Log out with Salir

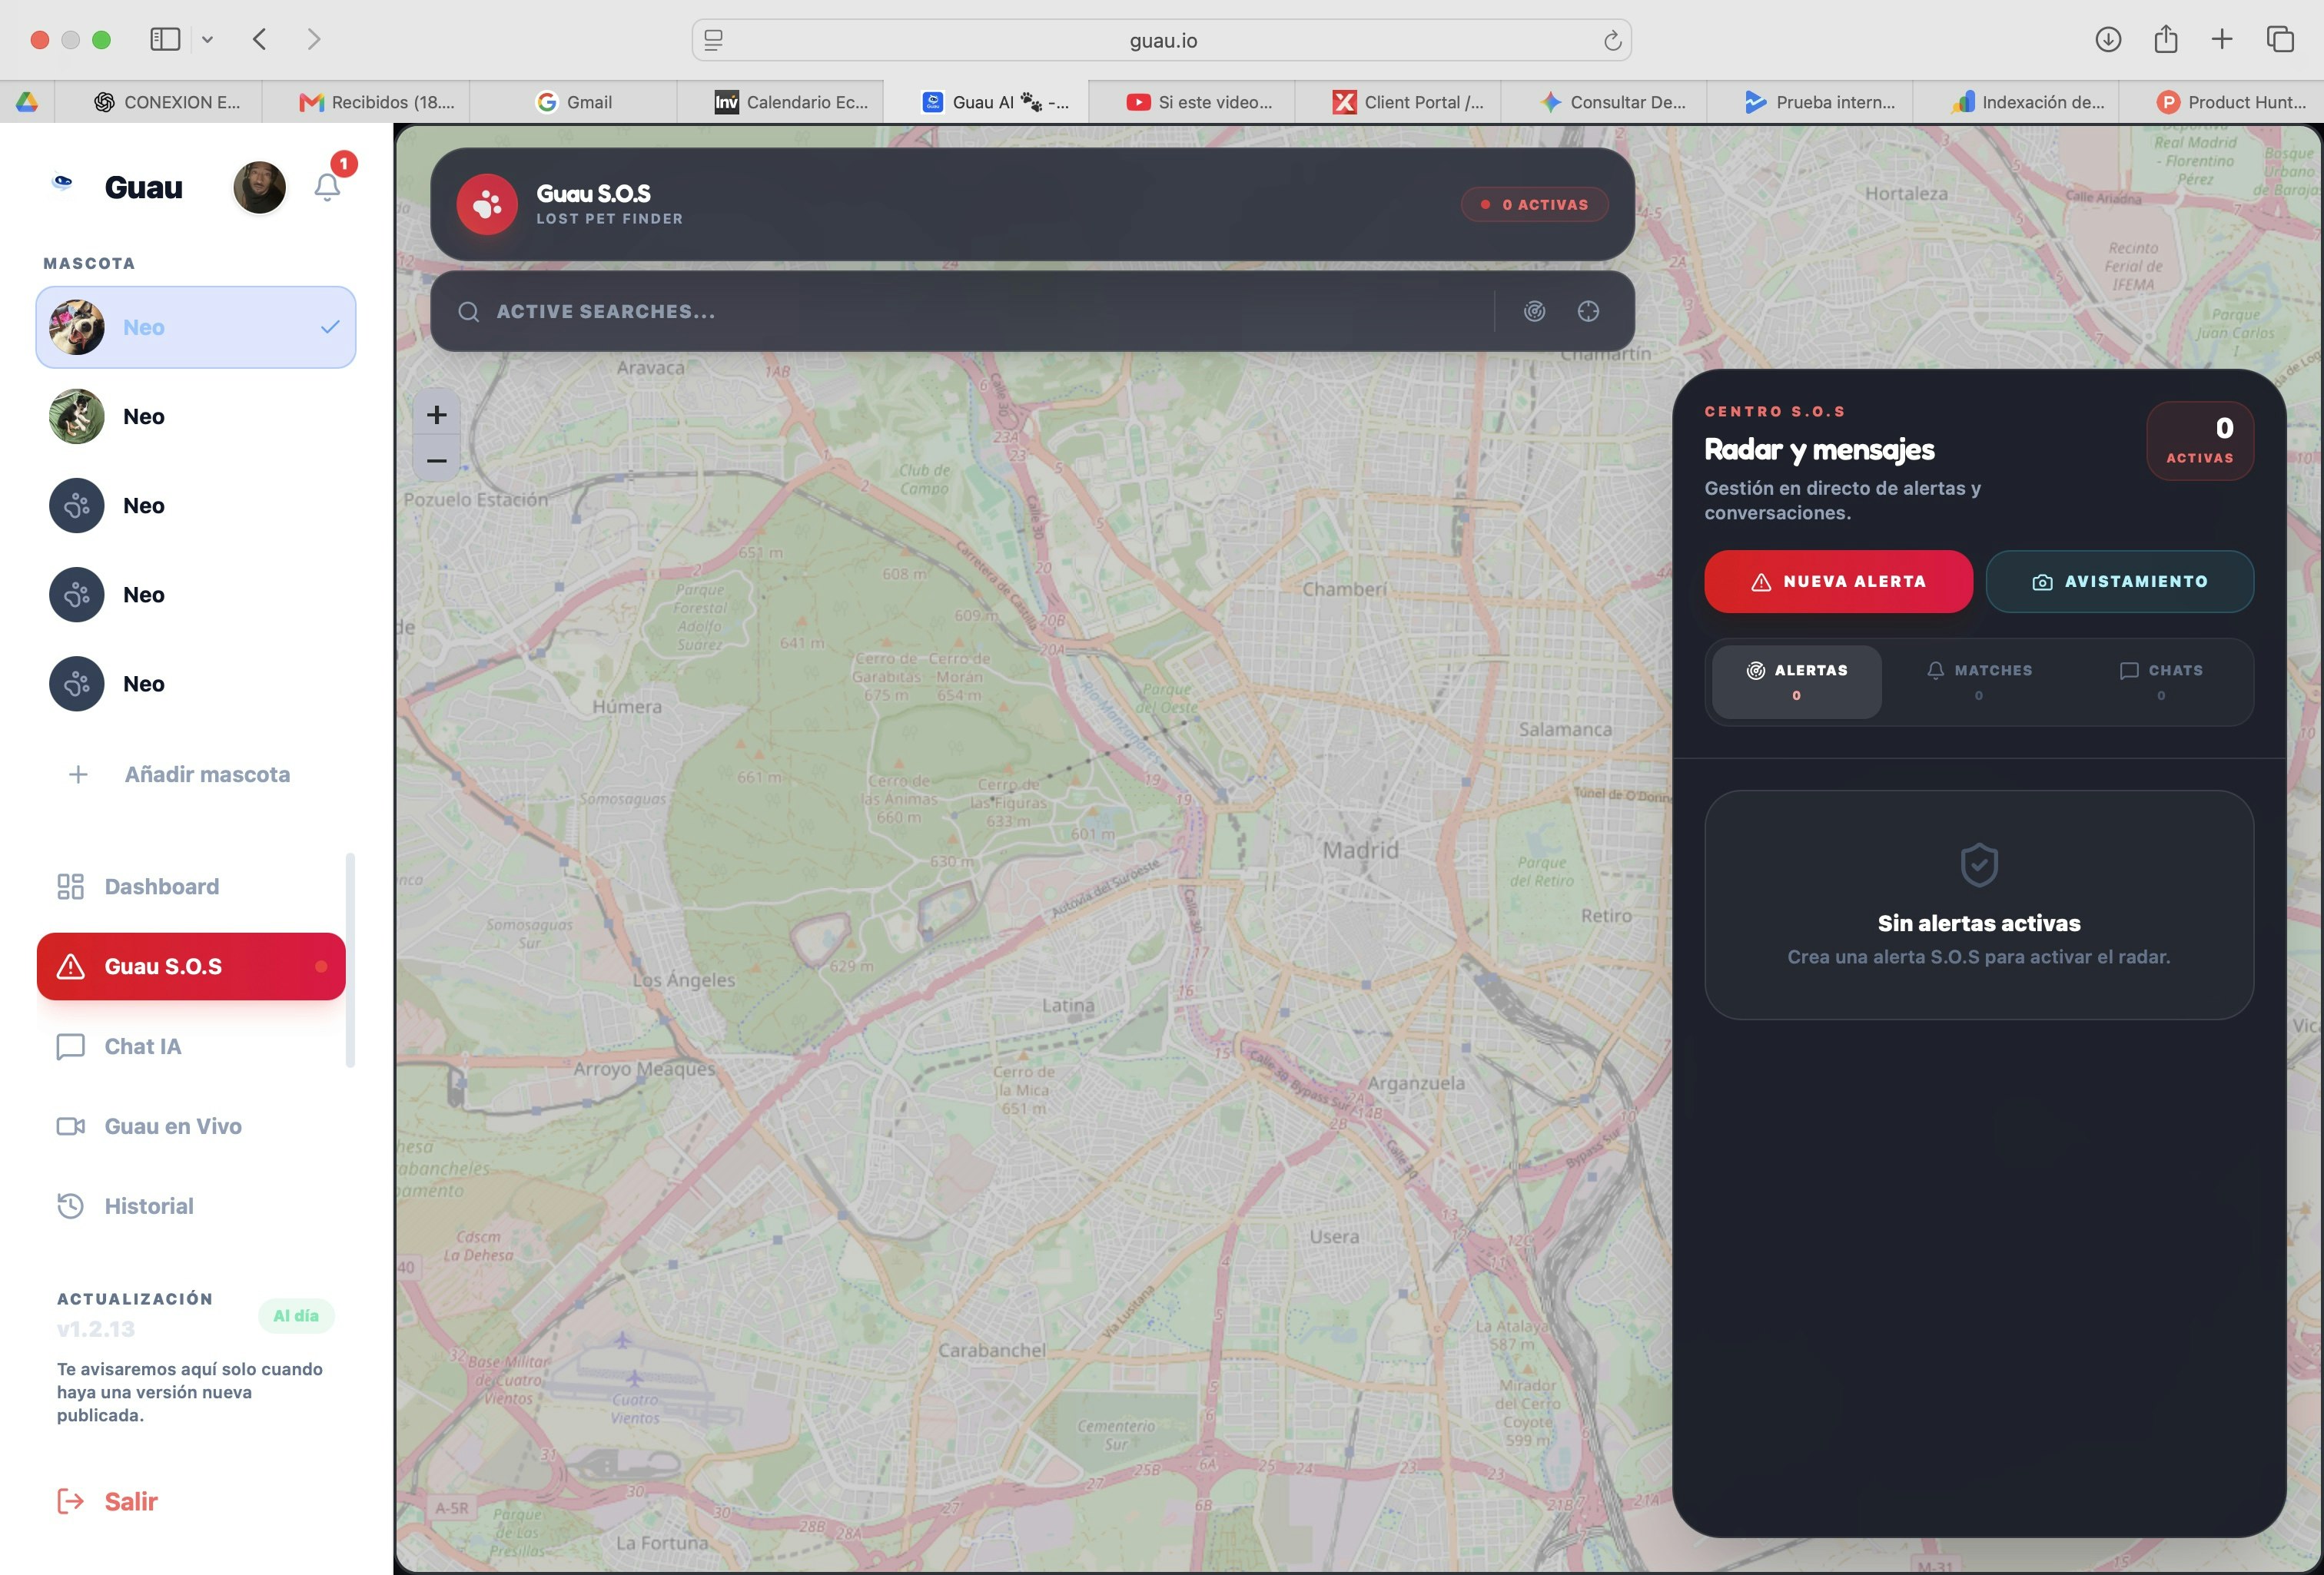[x=108, y=1501]
